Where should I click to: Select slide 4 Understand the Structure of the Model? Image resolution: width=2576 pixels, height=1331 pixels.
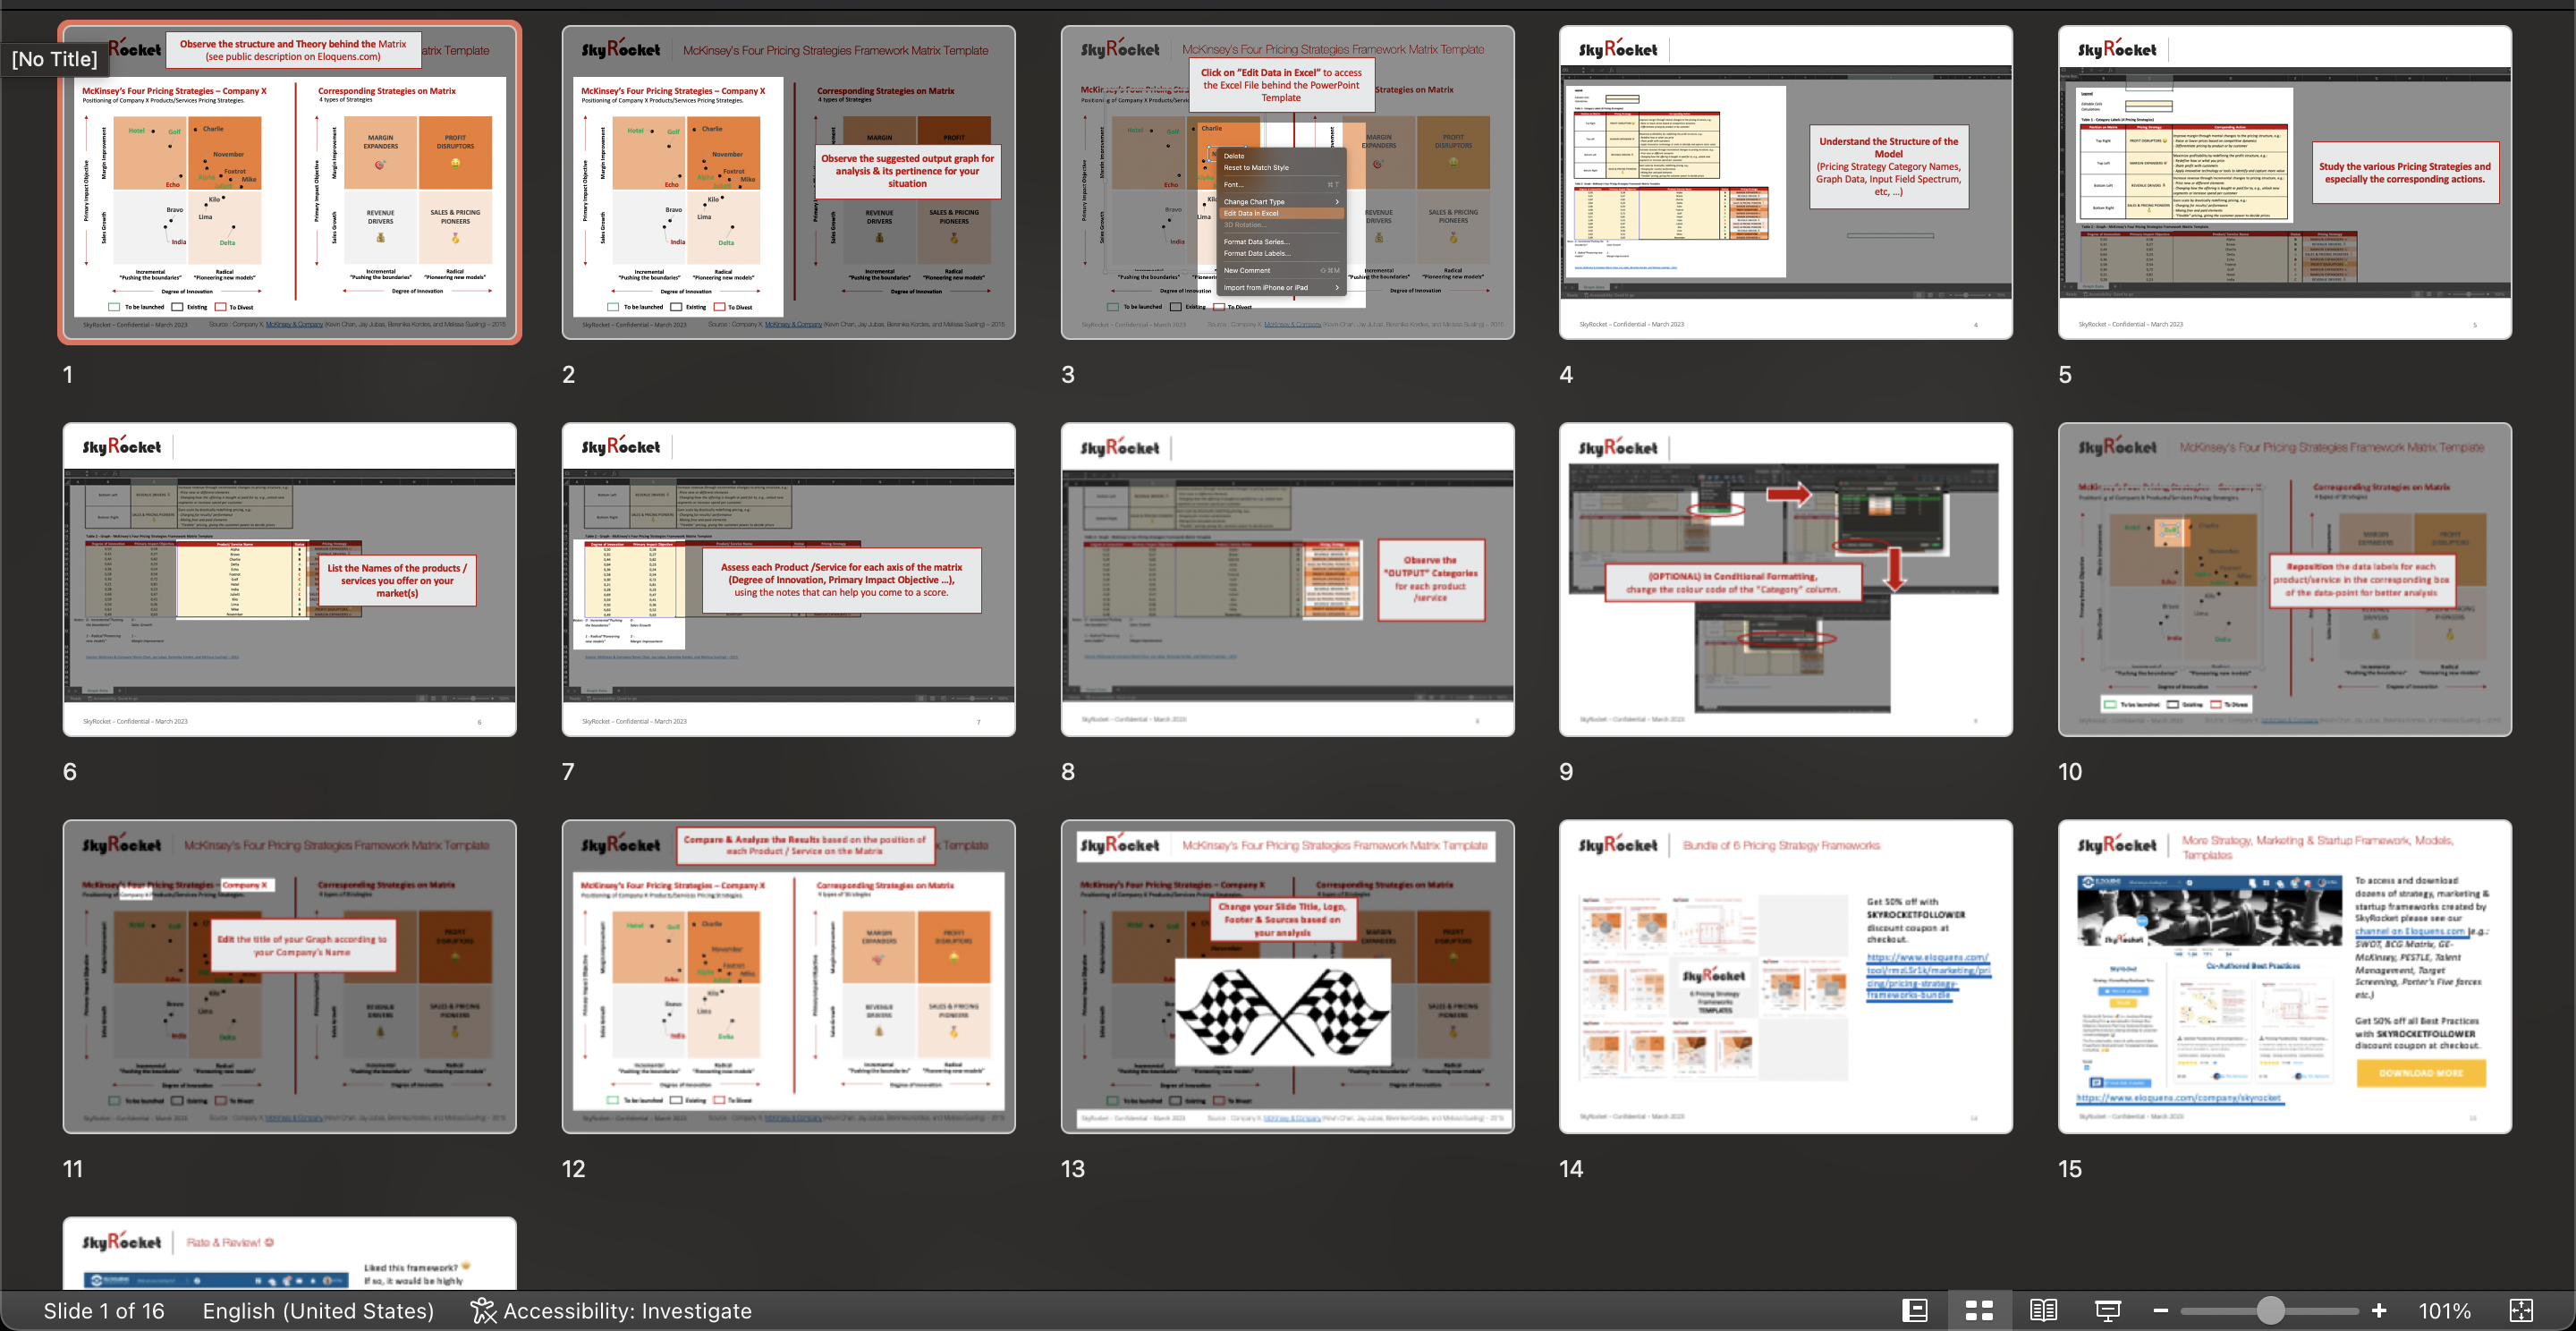point(1786,182)
